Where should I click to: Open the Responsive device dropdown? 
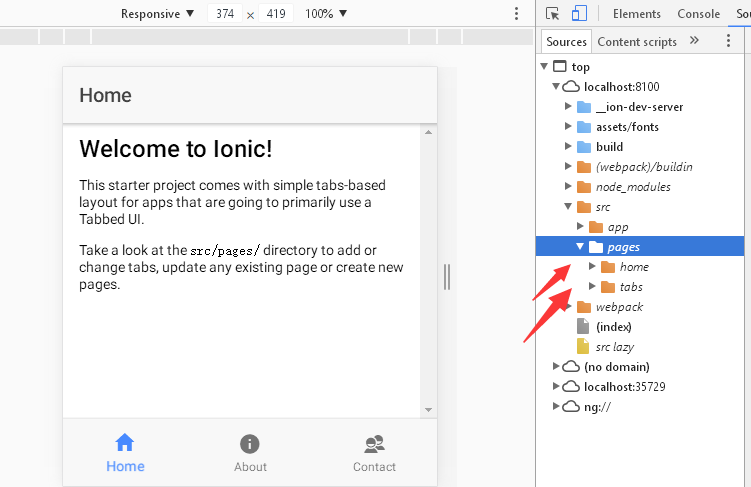pyautogui.click(x=158, y=13)
